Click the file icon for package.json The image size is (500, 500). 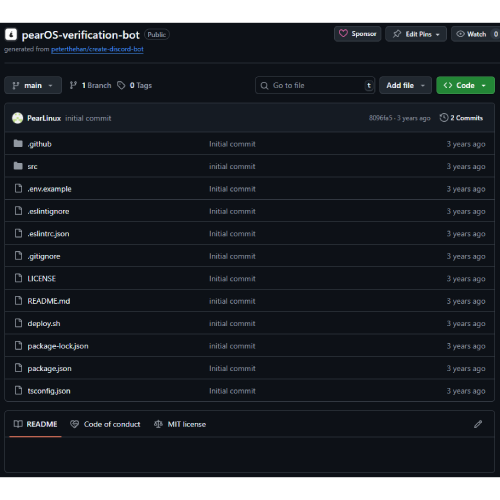click(19, 368)
